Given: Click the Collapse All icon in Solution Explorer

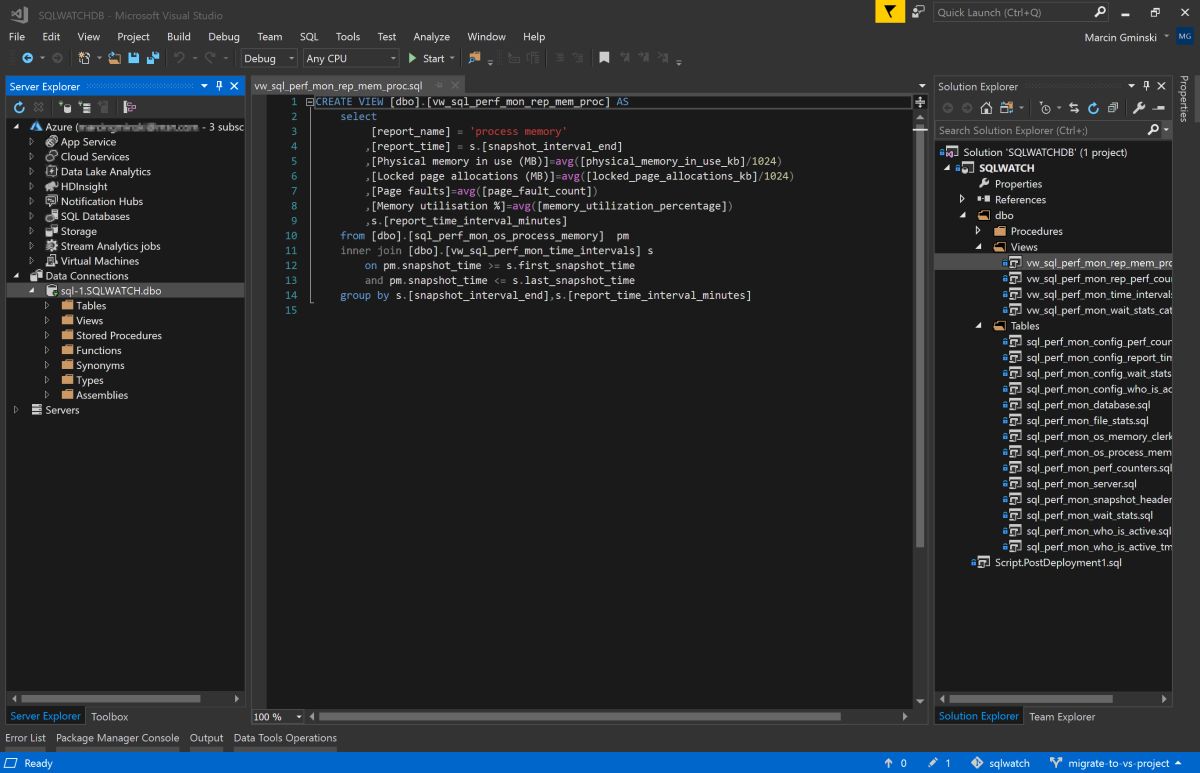Looking at the screenshot, I should 1111,108.
